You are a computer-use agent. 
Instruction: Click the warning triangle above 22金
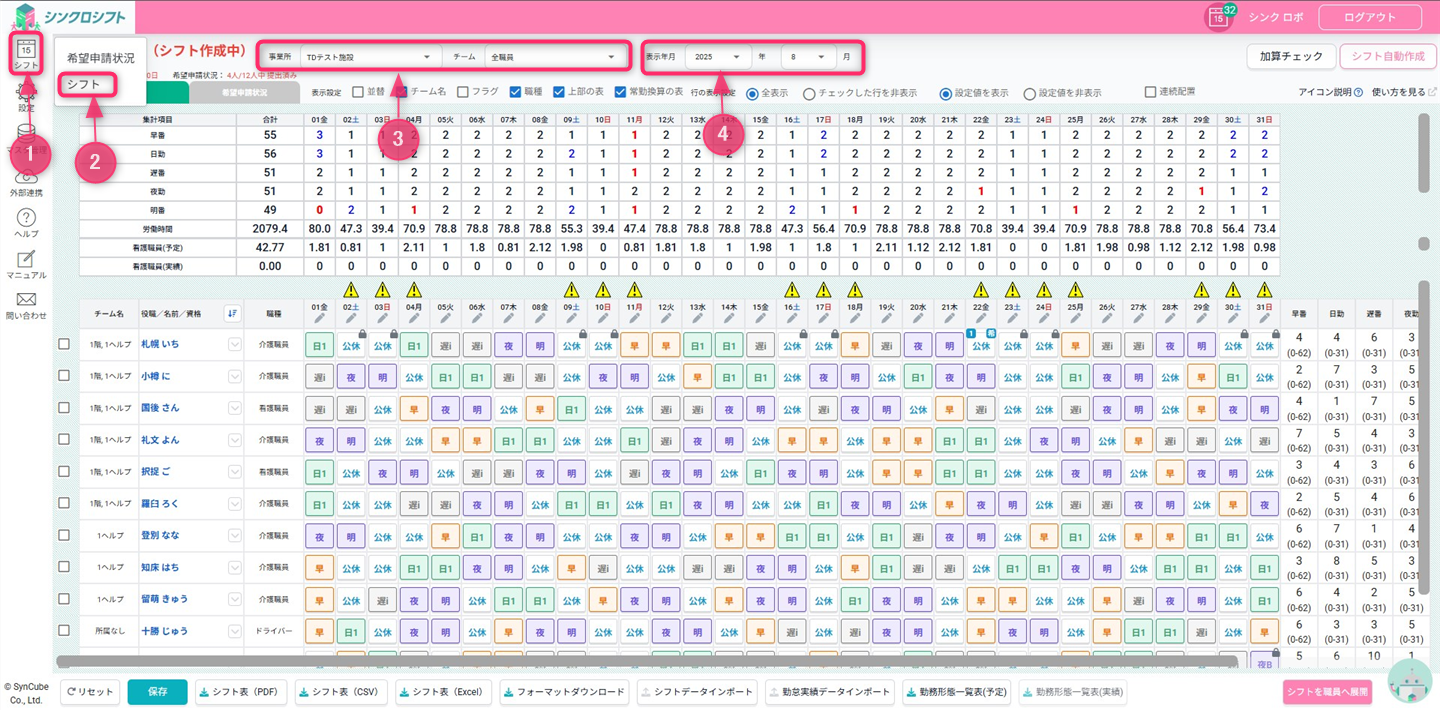[981, 290]
